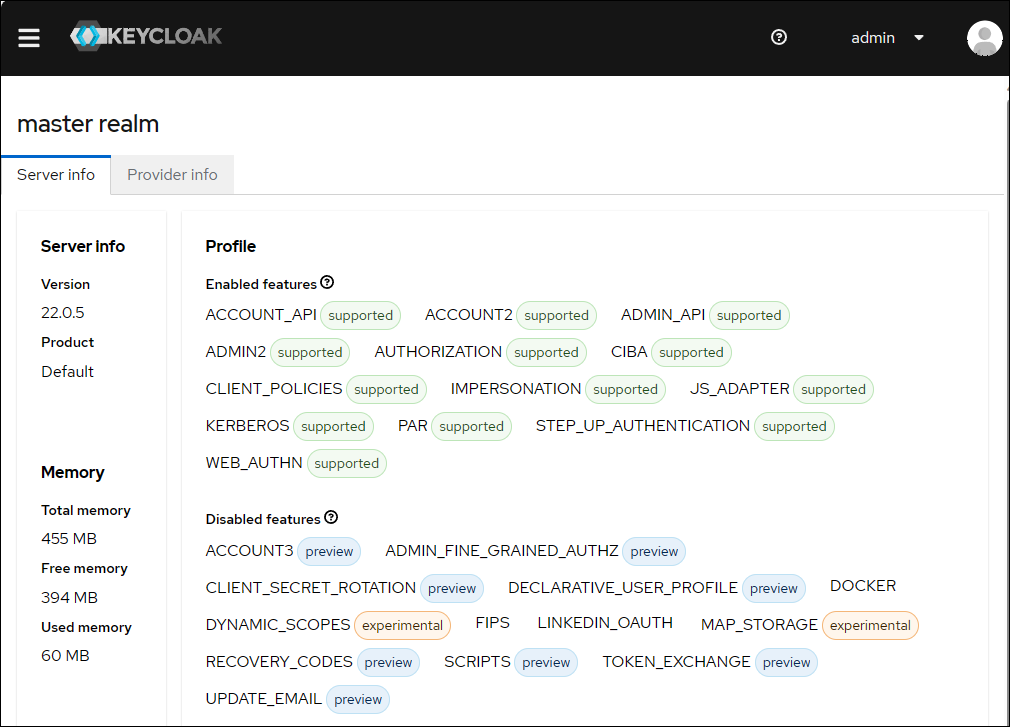Click help icon next to Enabled features
1010x727 pixels.
(327, 283)
